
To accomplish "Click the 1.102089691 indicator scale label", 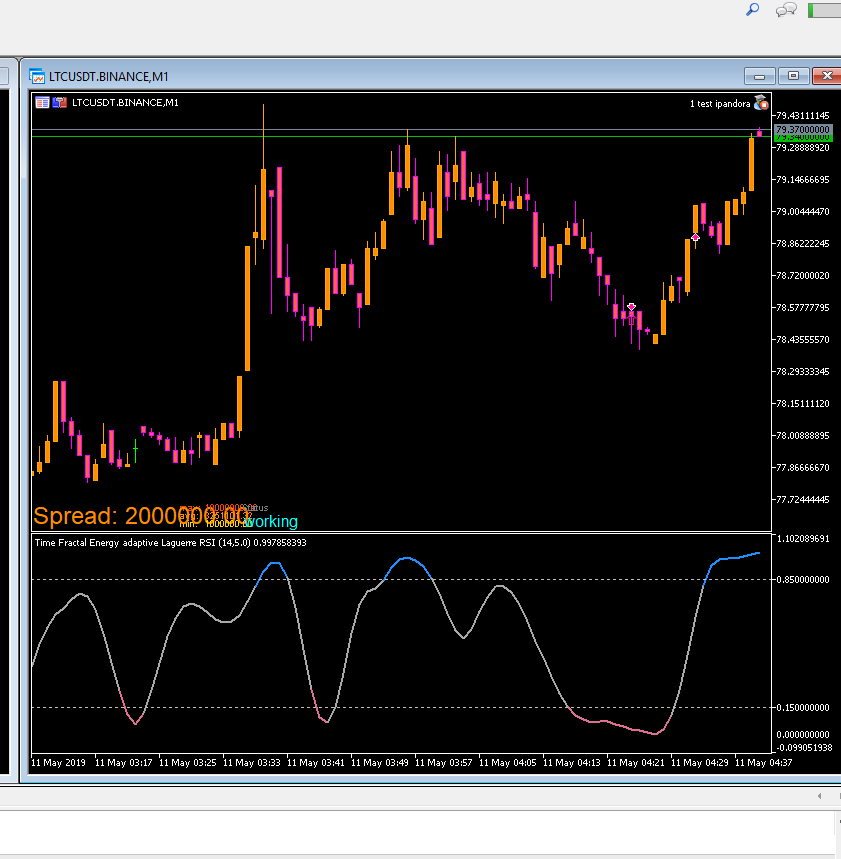I will (x=804, y=539).
